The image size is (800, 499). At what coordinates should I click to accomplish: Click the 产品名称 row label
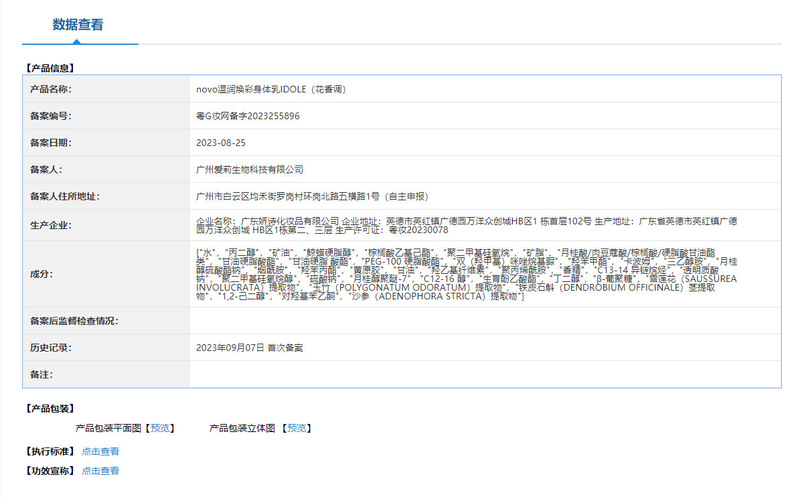51,89
